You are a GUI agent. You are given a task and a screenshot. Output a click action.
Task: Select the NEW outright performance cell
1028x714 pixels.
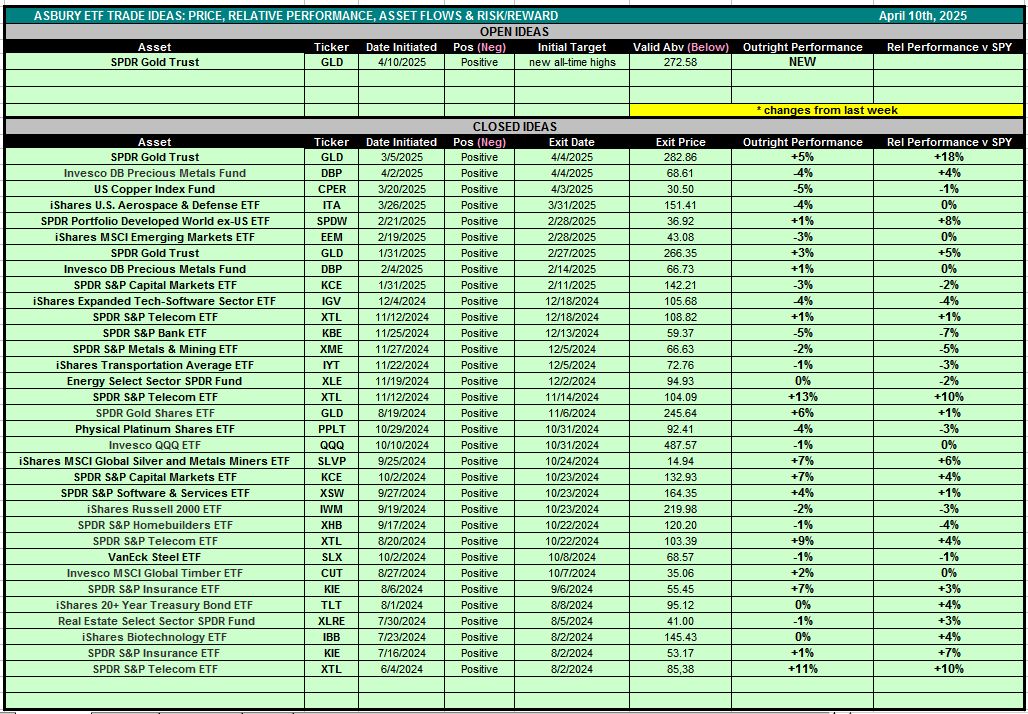point(802,62)
